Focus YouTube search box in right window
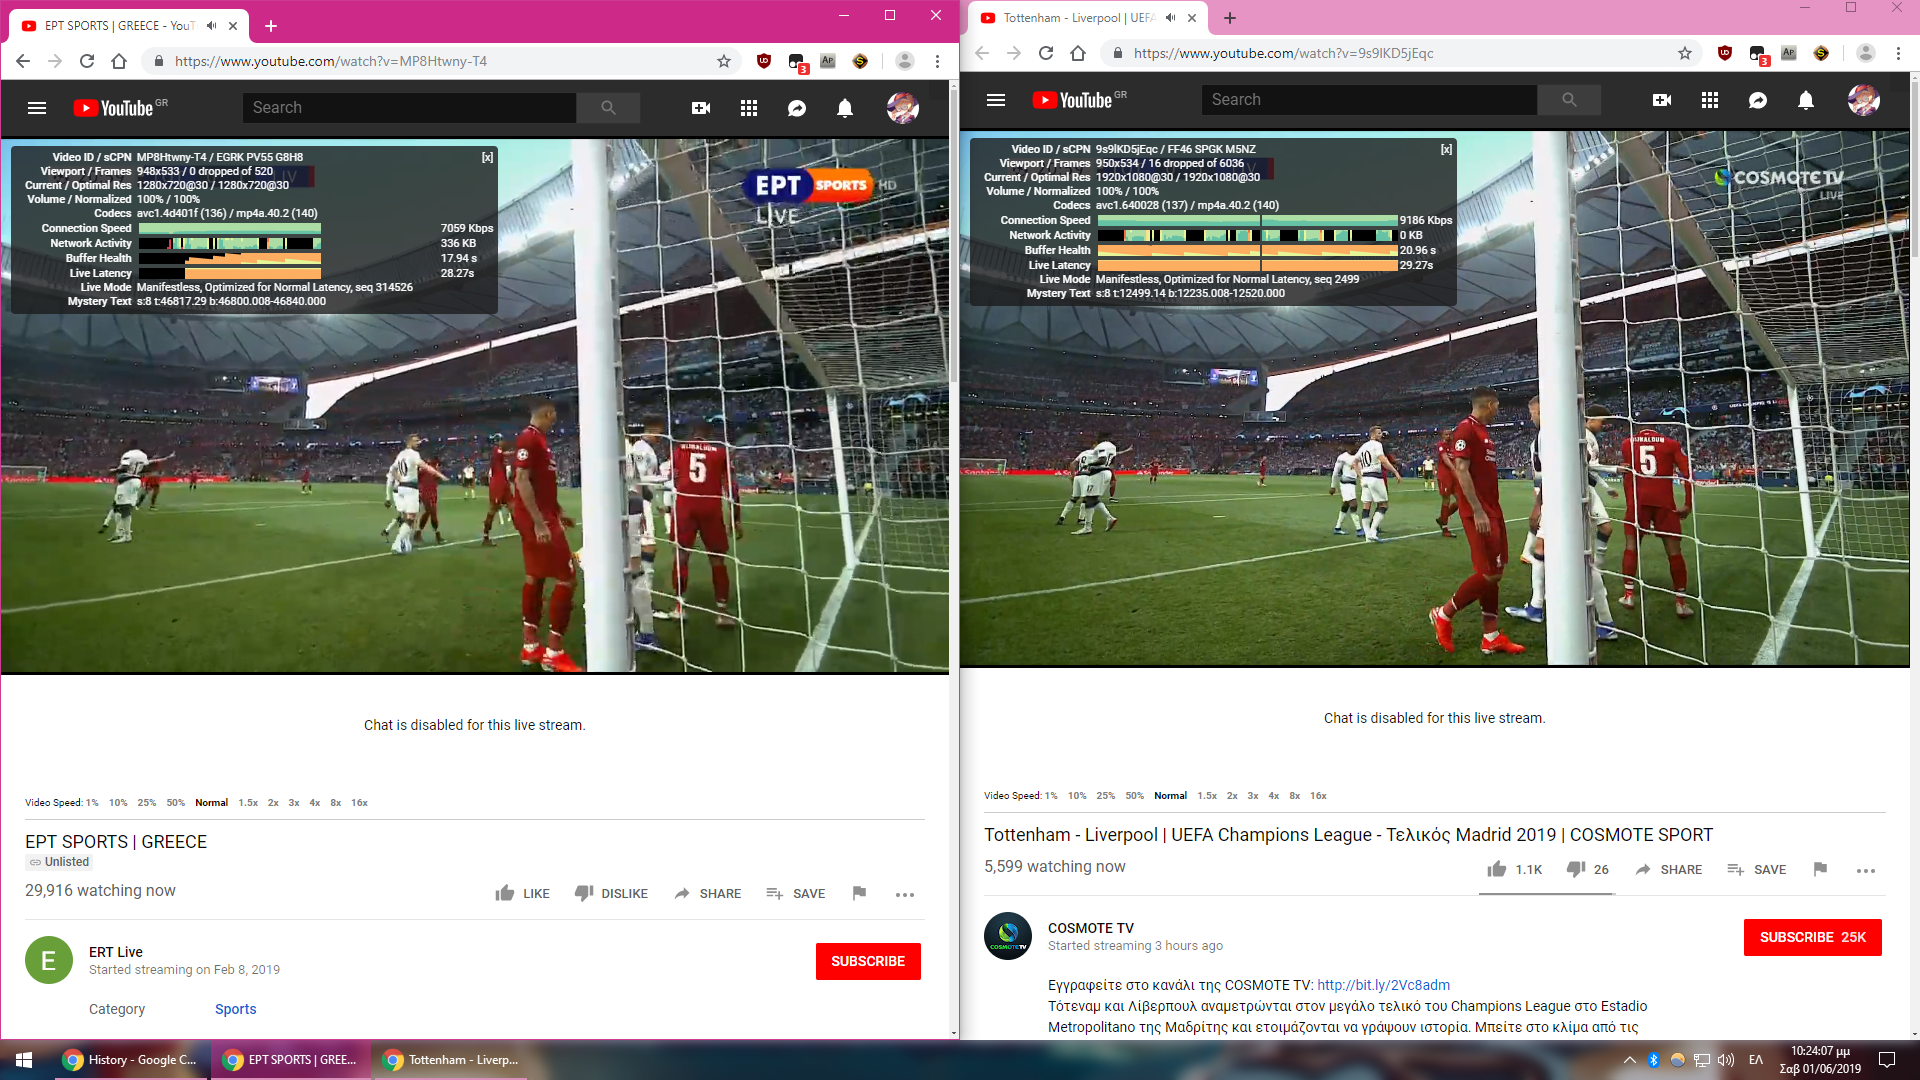Image resolution: width=1920 pixels, height=1080 pixels. [1369, 100]
